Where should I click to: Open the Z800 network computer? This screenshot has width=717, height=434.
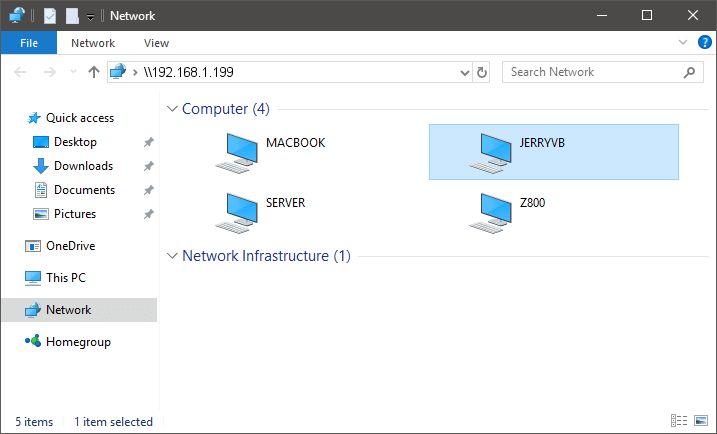point(493,211)
